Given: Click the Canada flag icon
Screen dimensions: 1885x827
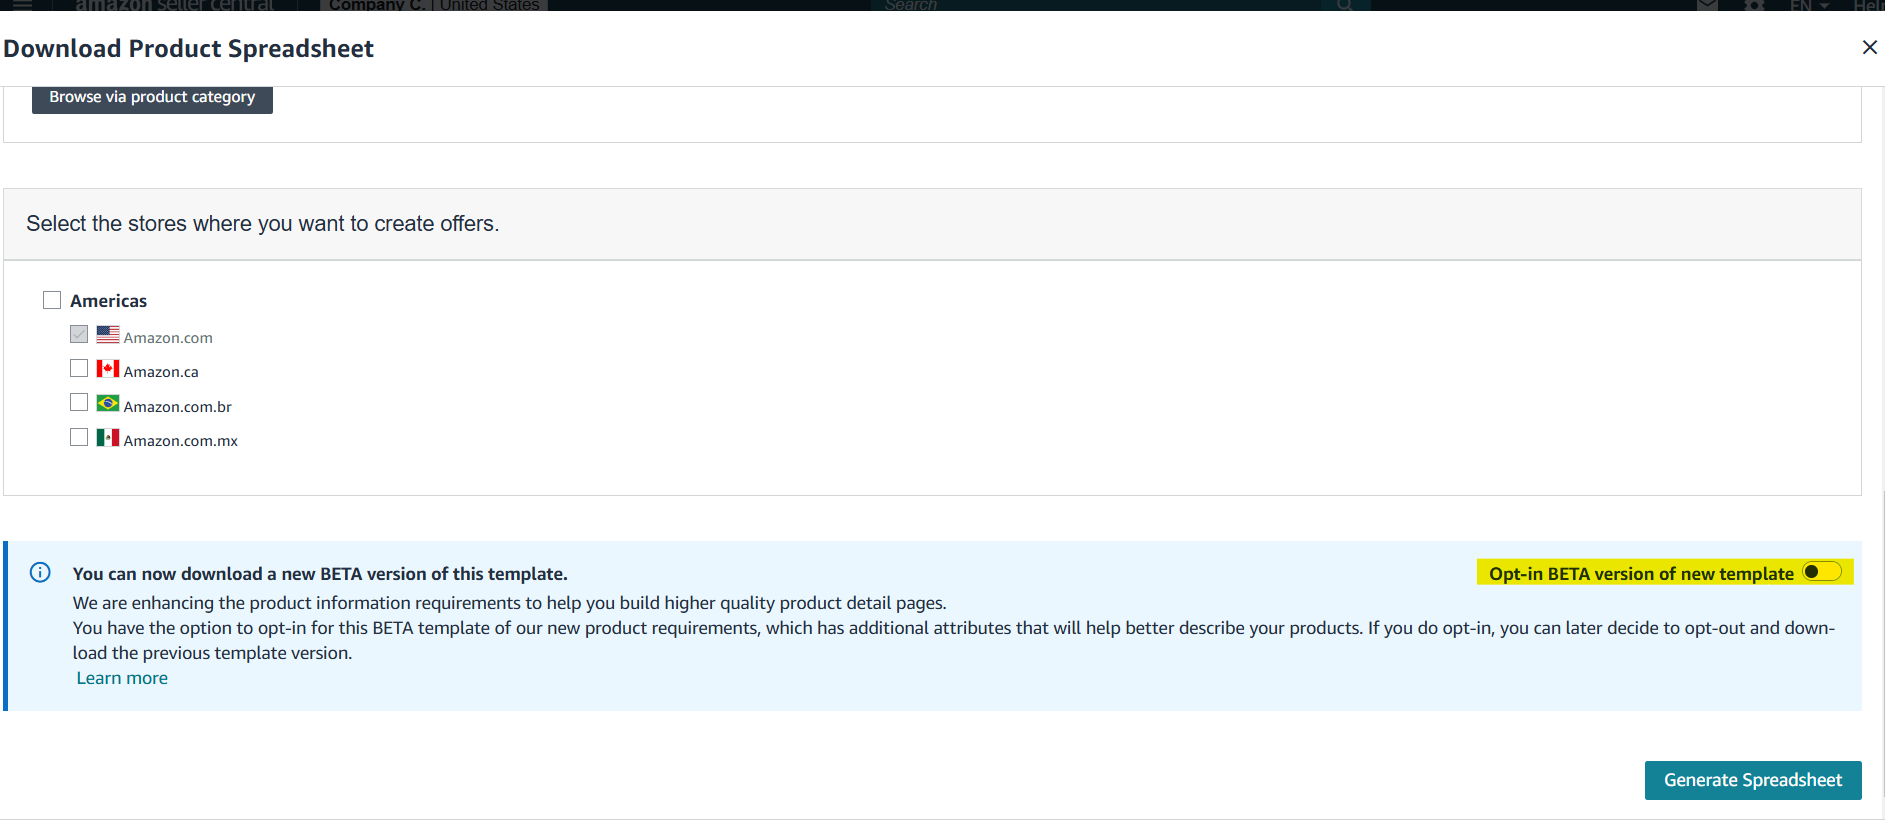Looking at the screenshot, I should tap(108, 368).
